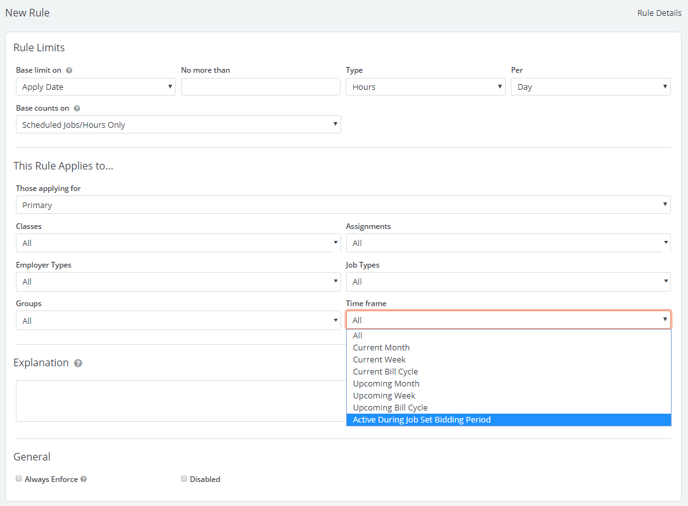Viewport: 688px width, 506px height.
Task: Enable the Always Enforce checkbox
Action: pyautogui.click(x=19, y=479)
